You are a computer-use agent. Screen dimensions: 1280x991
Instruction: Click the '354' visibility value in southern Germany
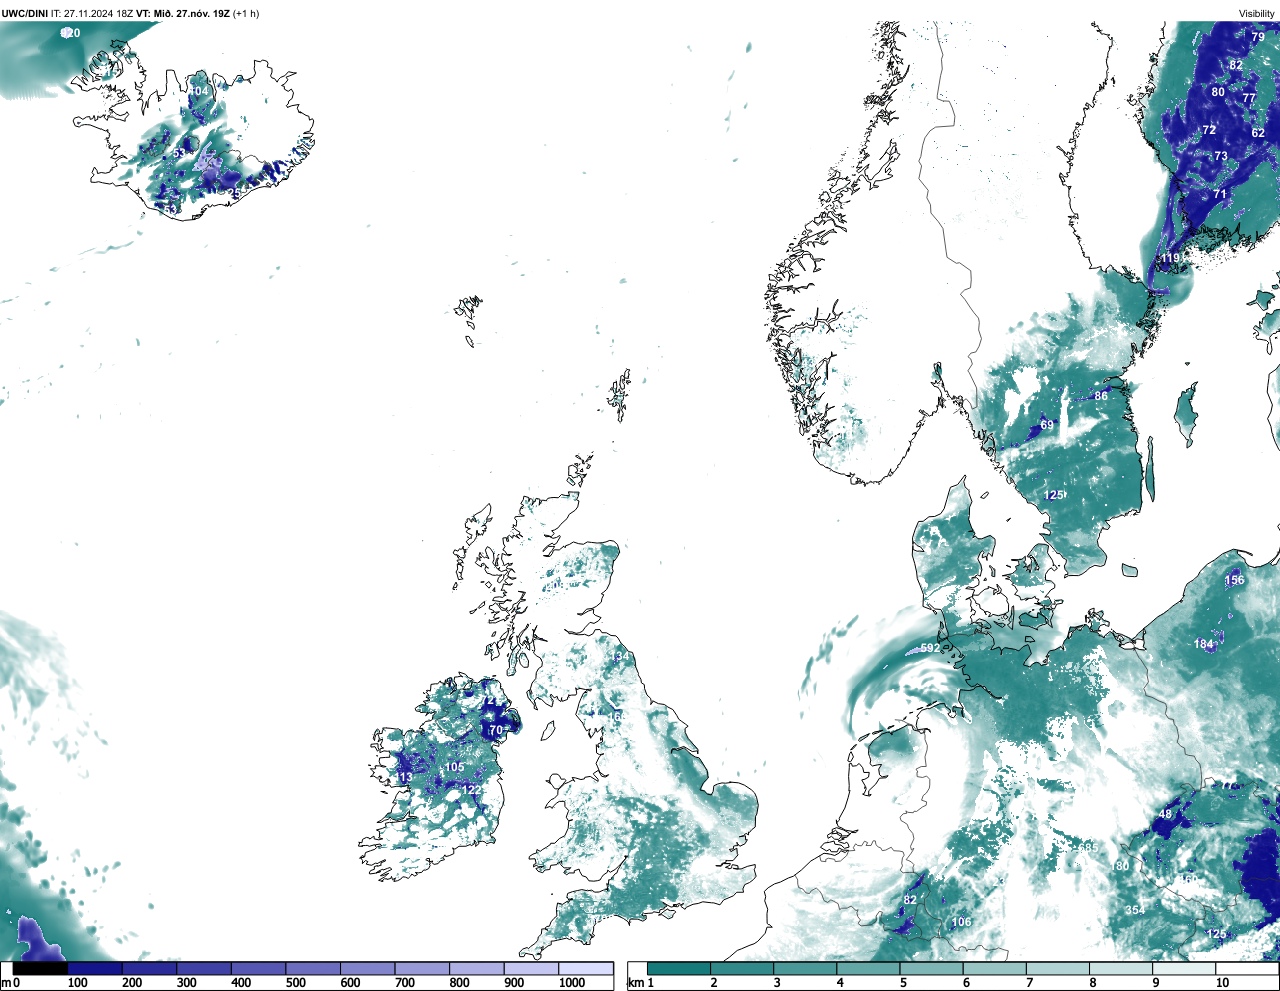(1134, 910)
